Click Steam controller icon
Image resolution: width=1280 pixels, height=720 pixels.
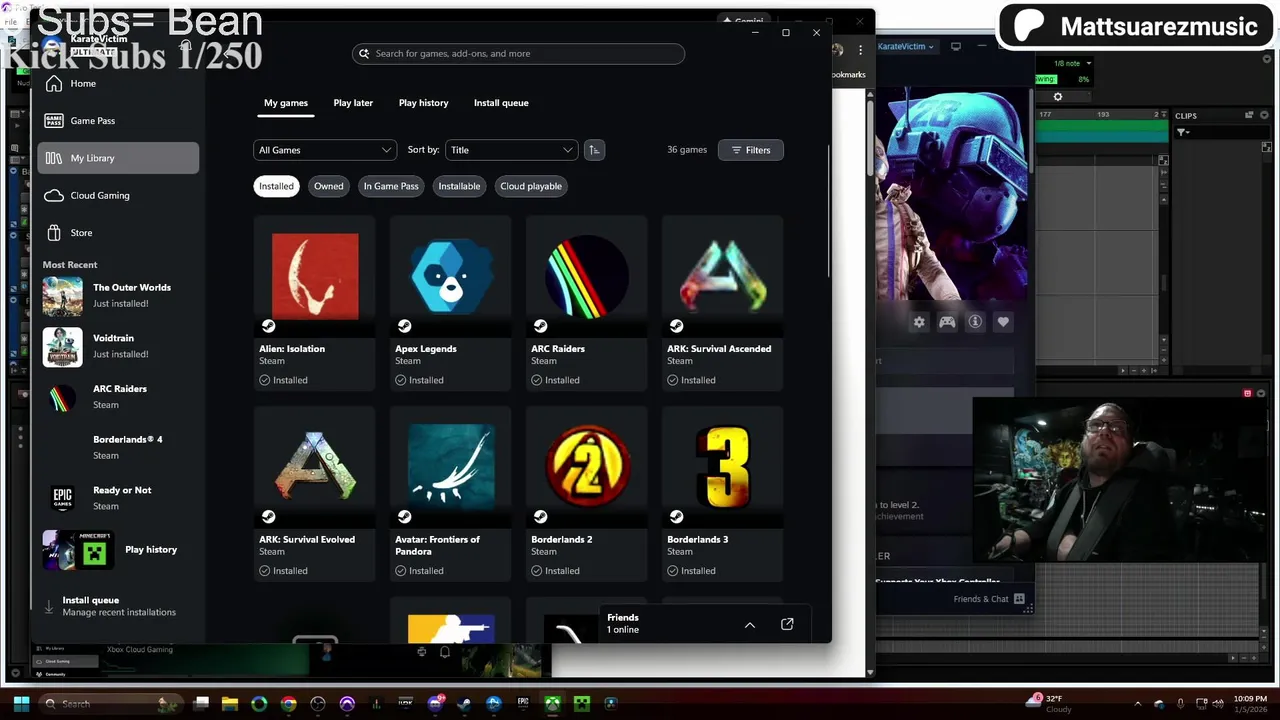tap(947, 322)
